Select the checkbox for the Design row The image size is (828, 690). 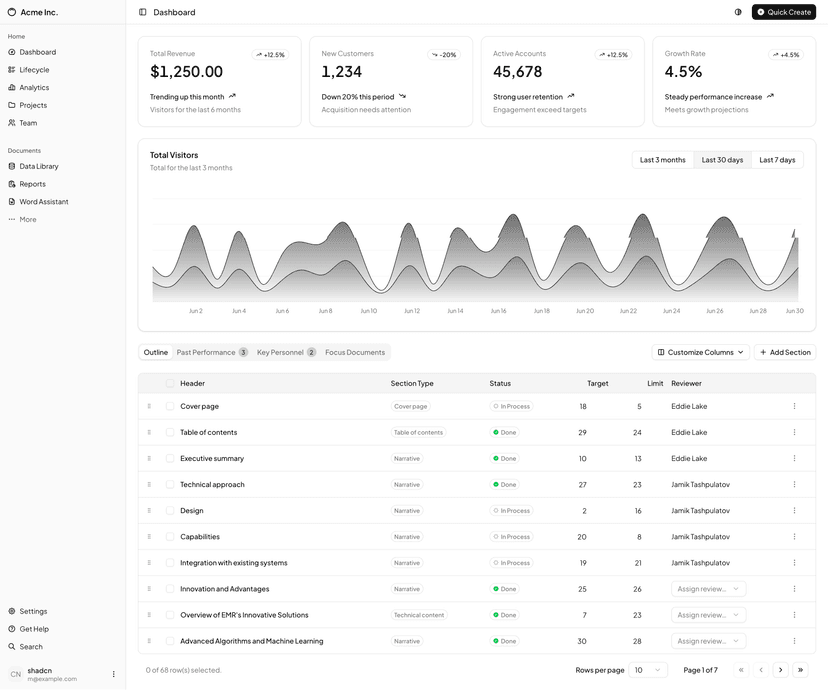(168, 510)
